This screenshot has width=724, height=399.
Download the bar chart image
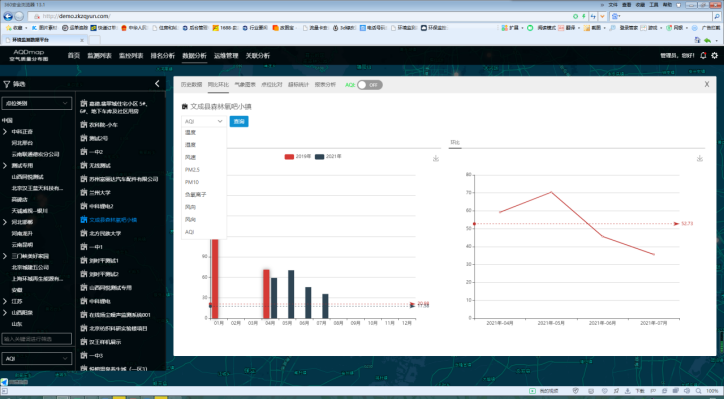[435, 158]
